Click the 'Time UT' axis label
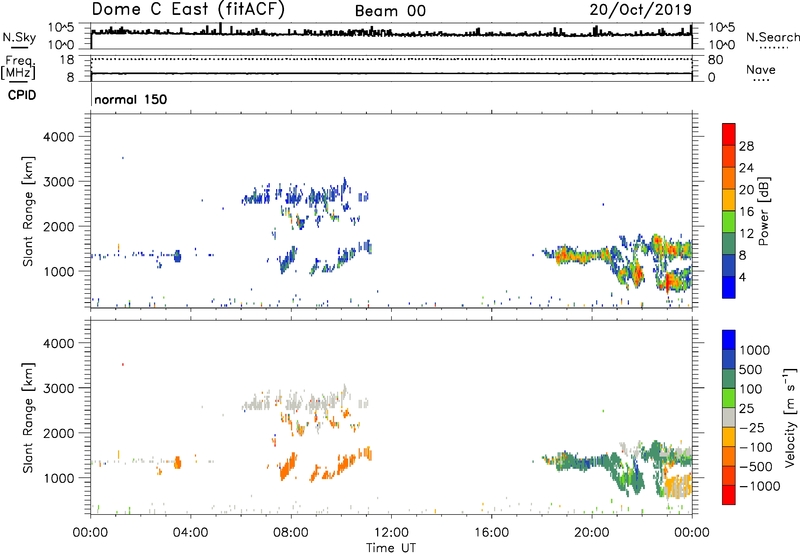The image size is (800, 554). [391, 548]
